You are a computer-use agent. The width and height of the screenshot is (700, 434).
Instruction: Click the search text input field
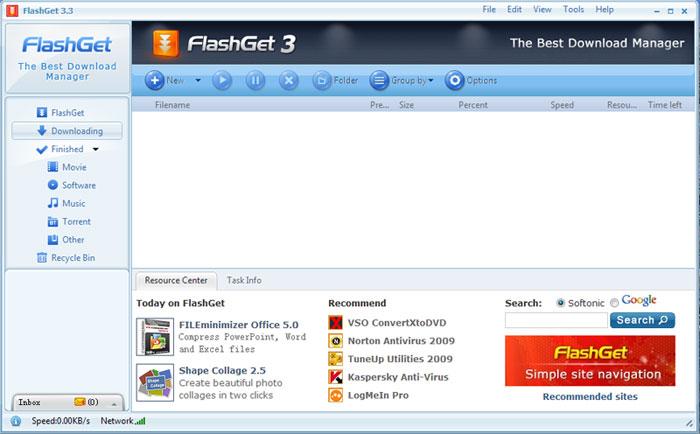point(556,321)
